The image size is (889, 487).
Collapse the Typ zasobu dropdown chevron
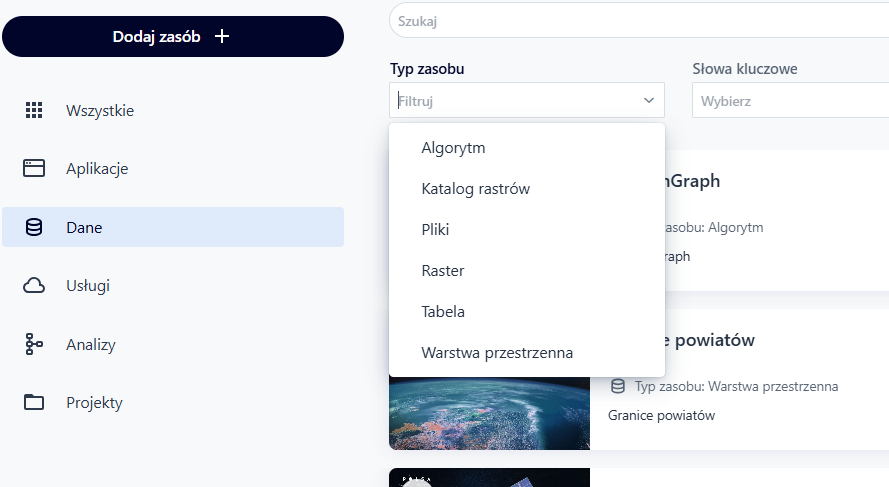click(x=648, y=100)
